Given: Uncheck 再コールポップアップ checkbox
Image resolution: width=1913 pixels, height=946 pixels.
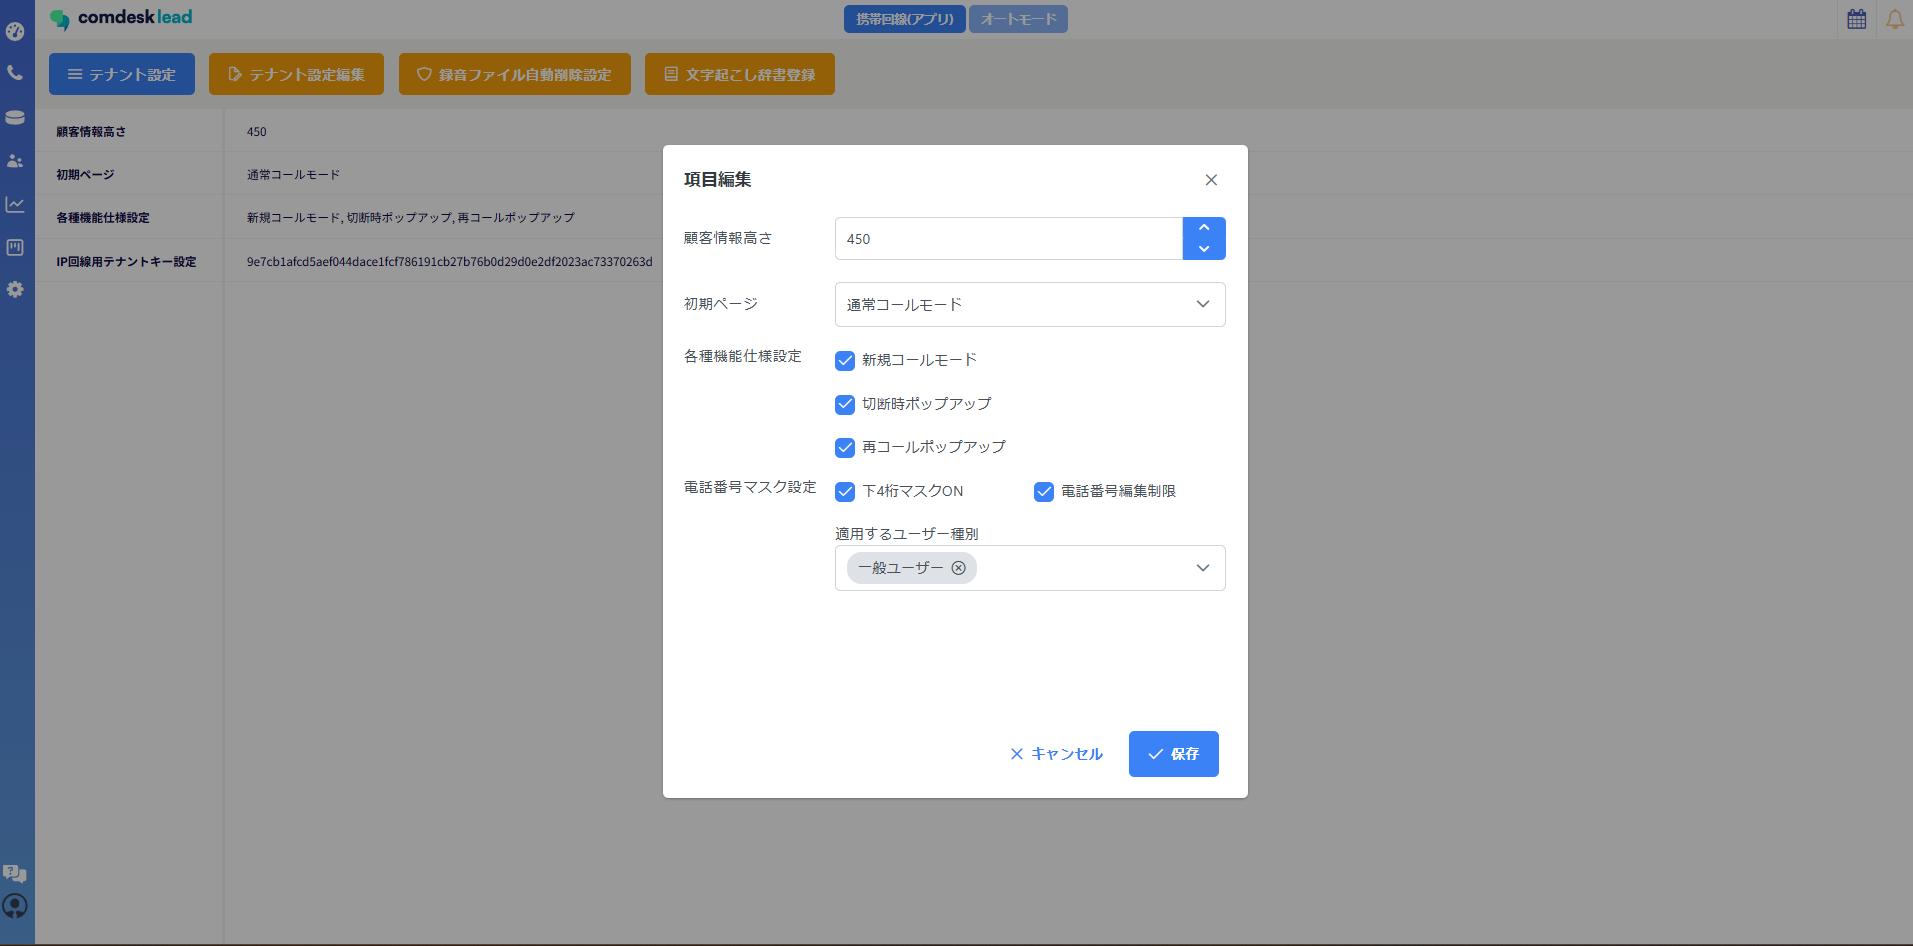Looking at the screenshot, I should click(845, 447).
